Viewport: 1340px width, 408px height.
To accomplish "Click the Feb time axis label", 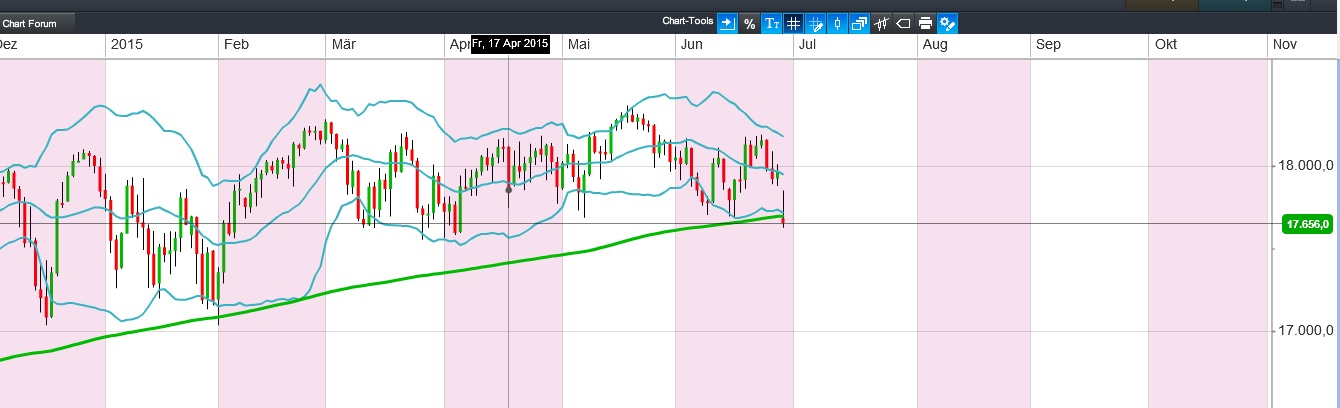I will point(235,44).
